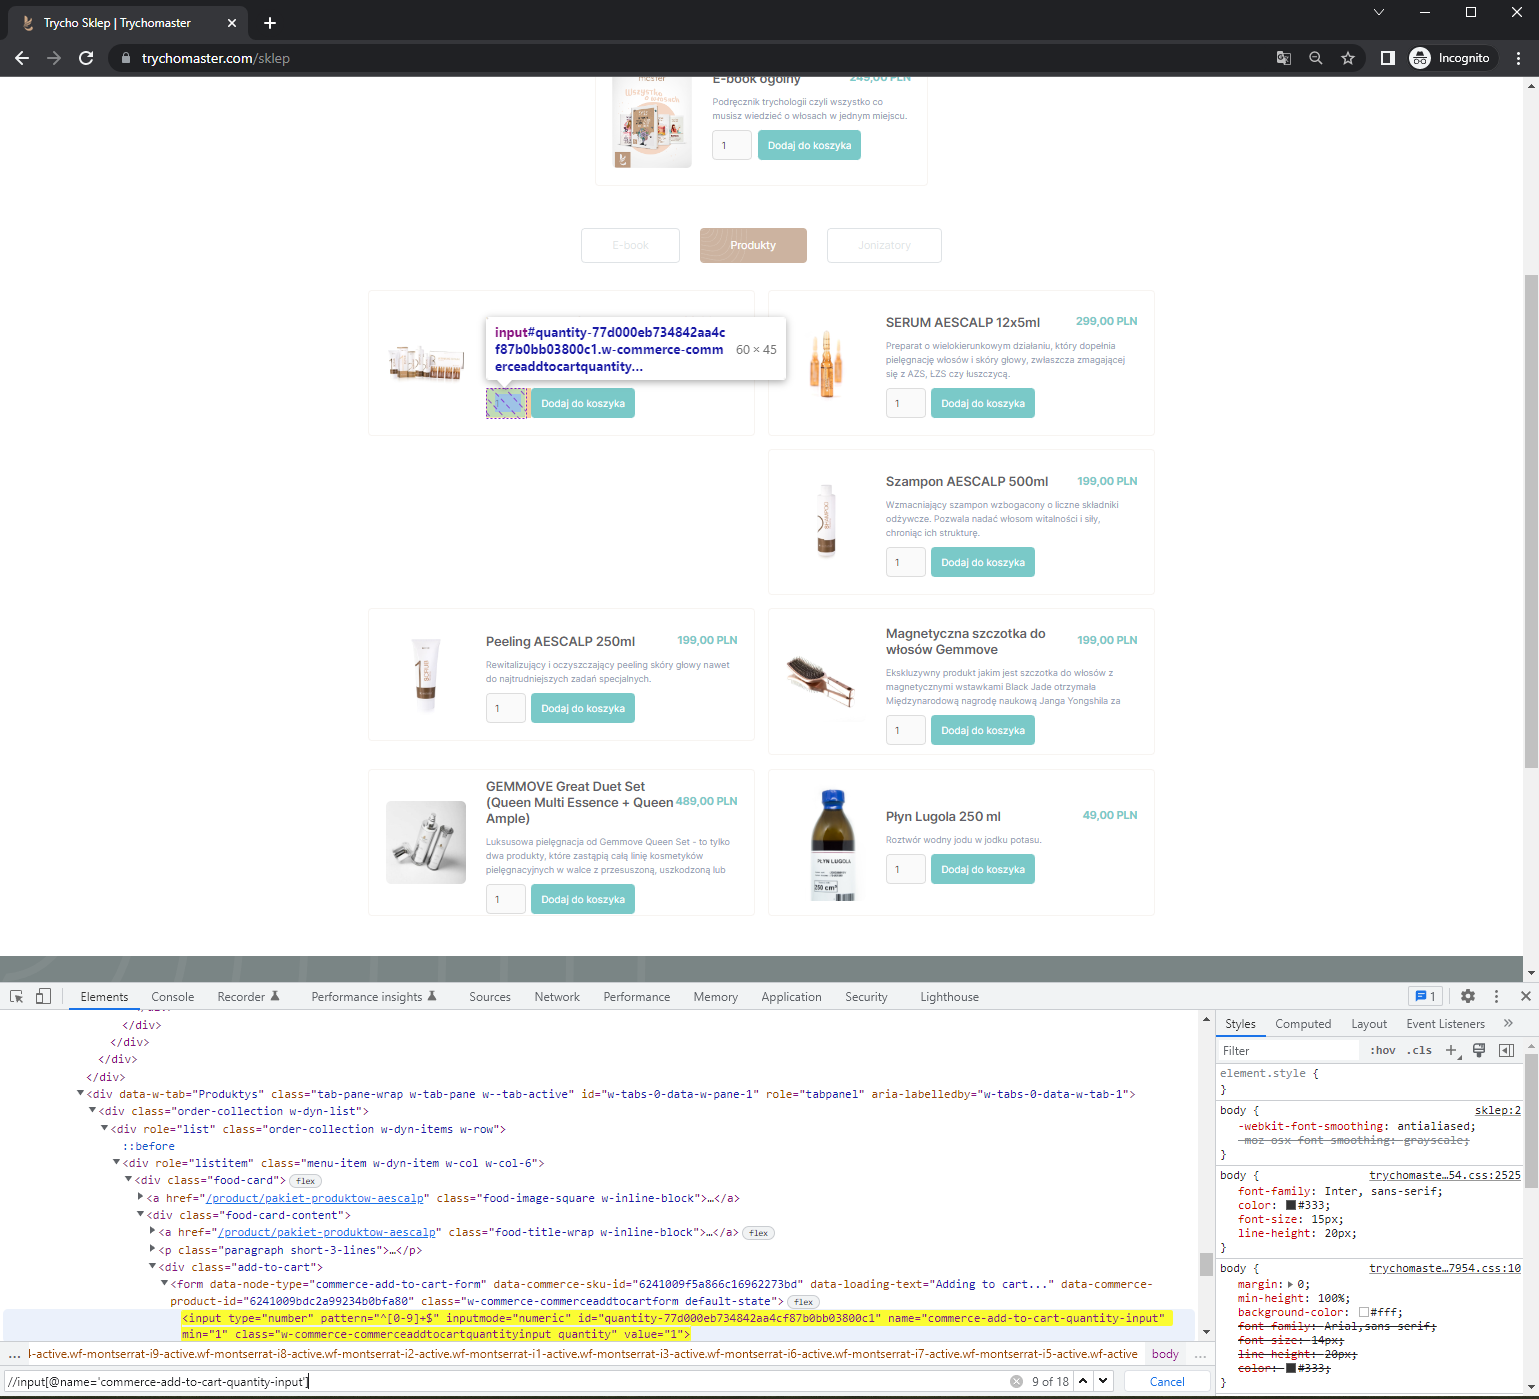Open the issues counter badge in DevTools
Screen dimensions: 1539x1399
[1425, 996]
